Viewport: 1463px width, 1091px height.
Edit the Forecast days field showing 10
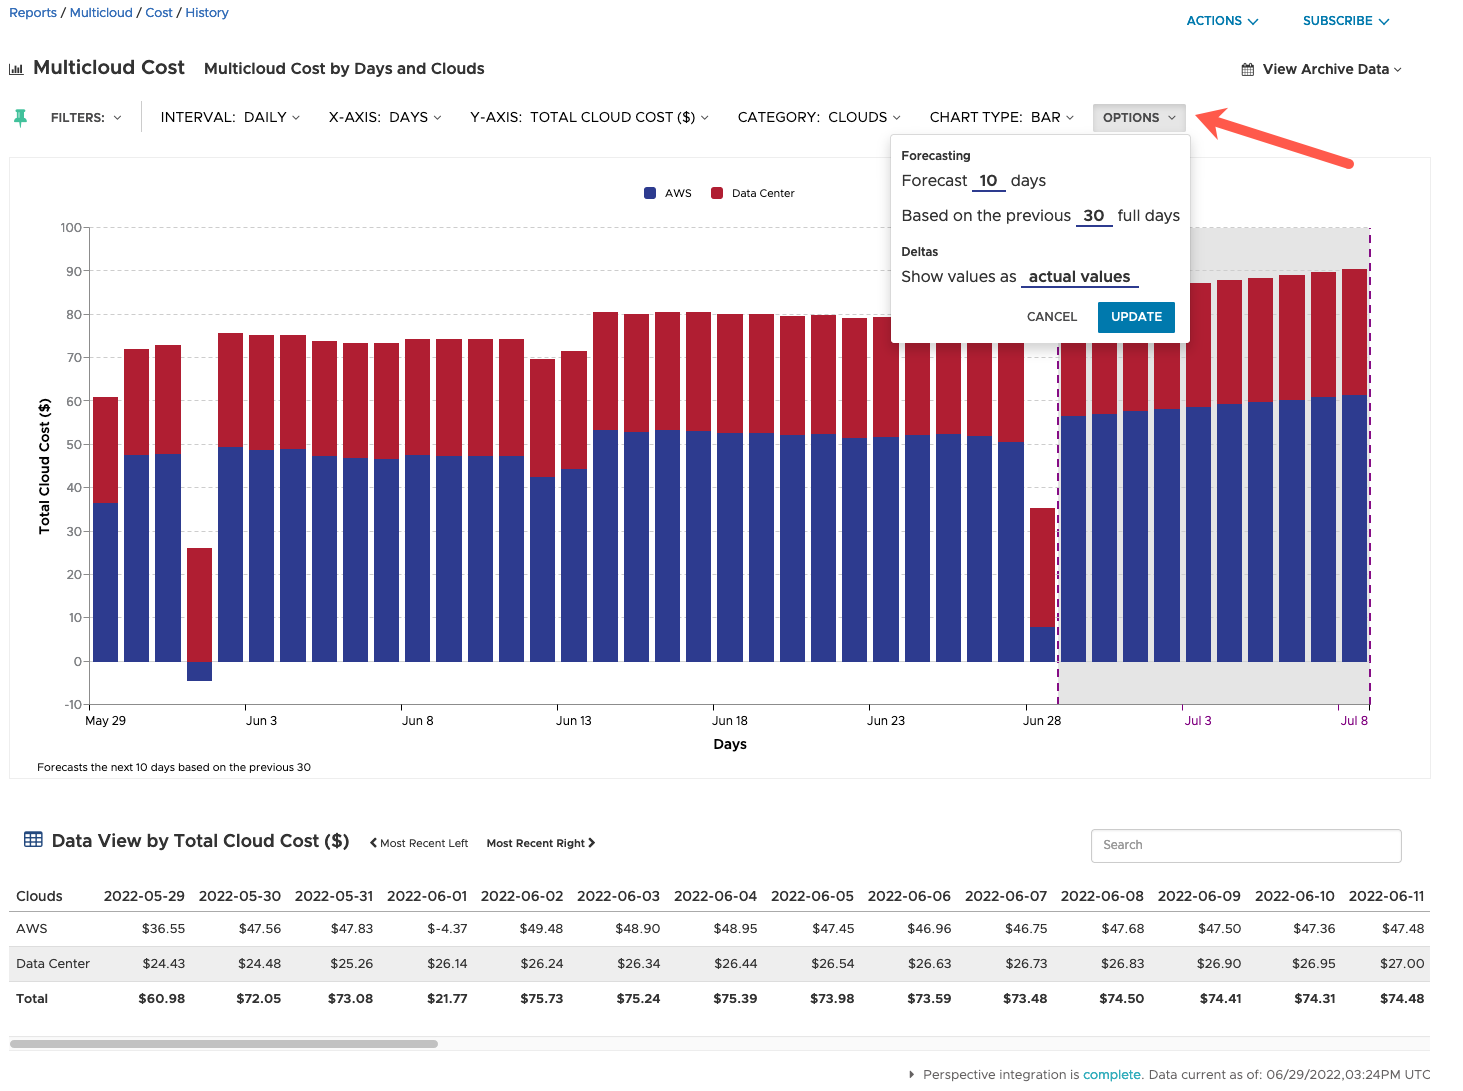pos(988,181)
